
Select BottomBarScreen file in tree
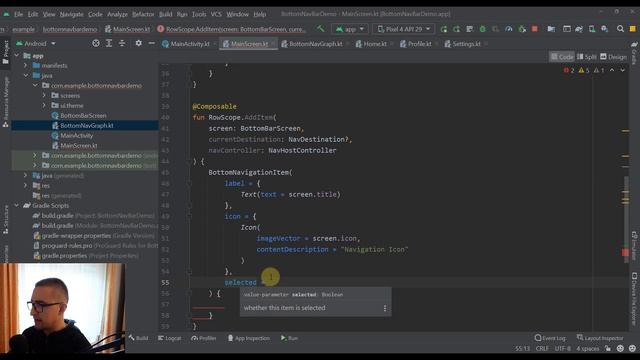pyautogui.click(x=83, y=116)
